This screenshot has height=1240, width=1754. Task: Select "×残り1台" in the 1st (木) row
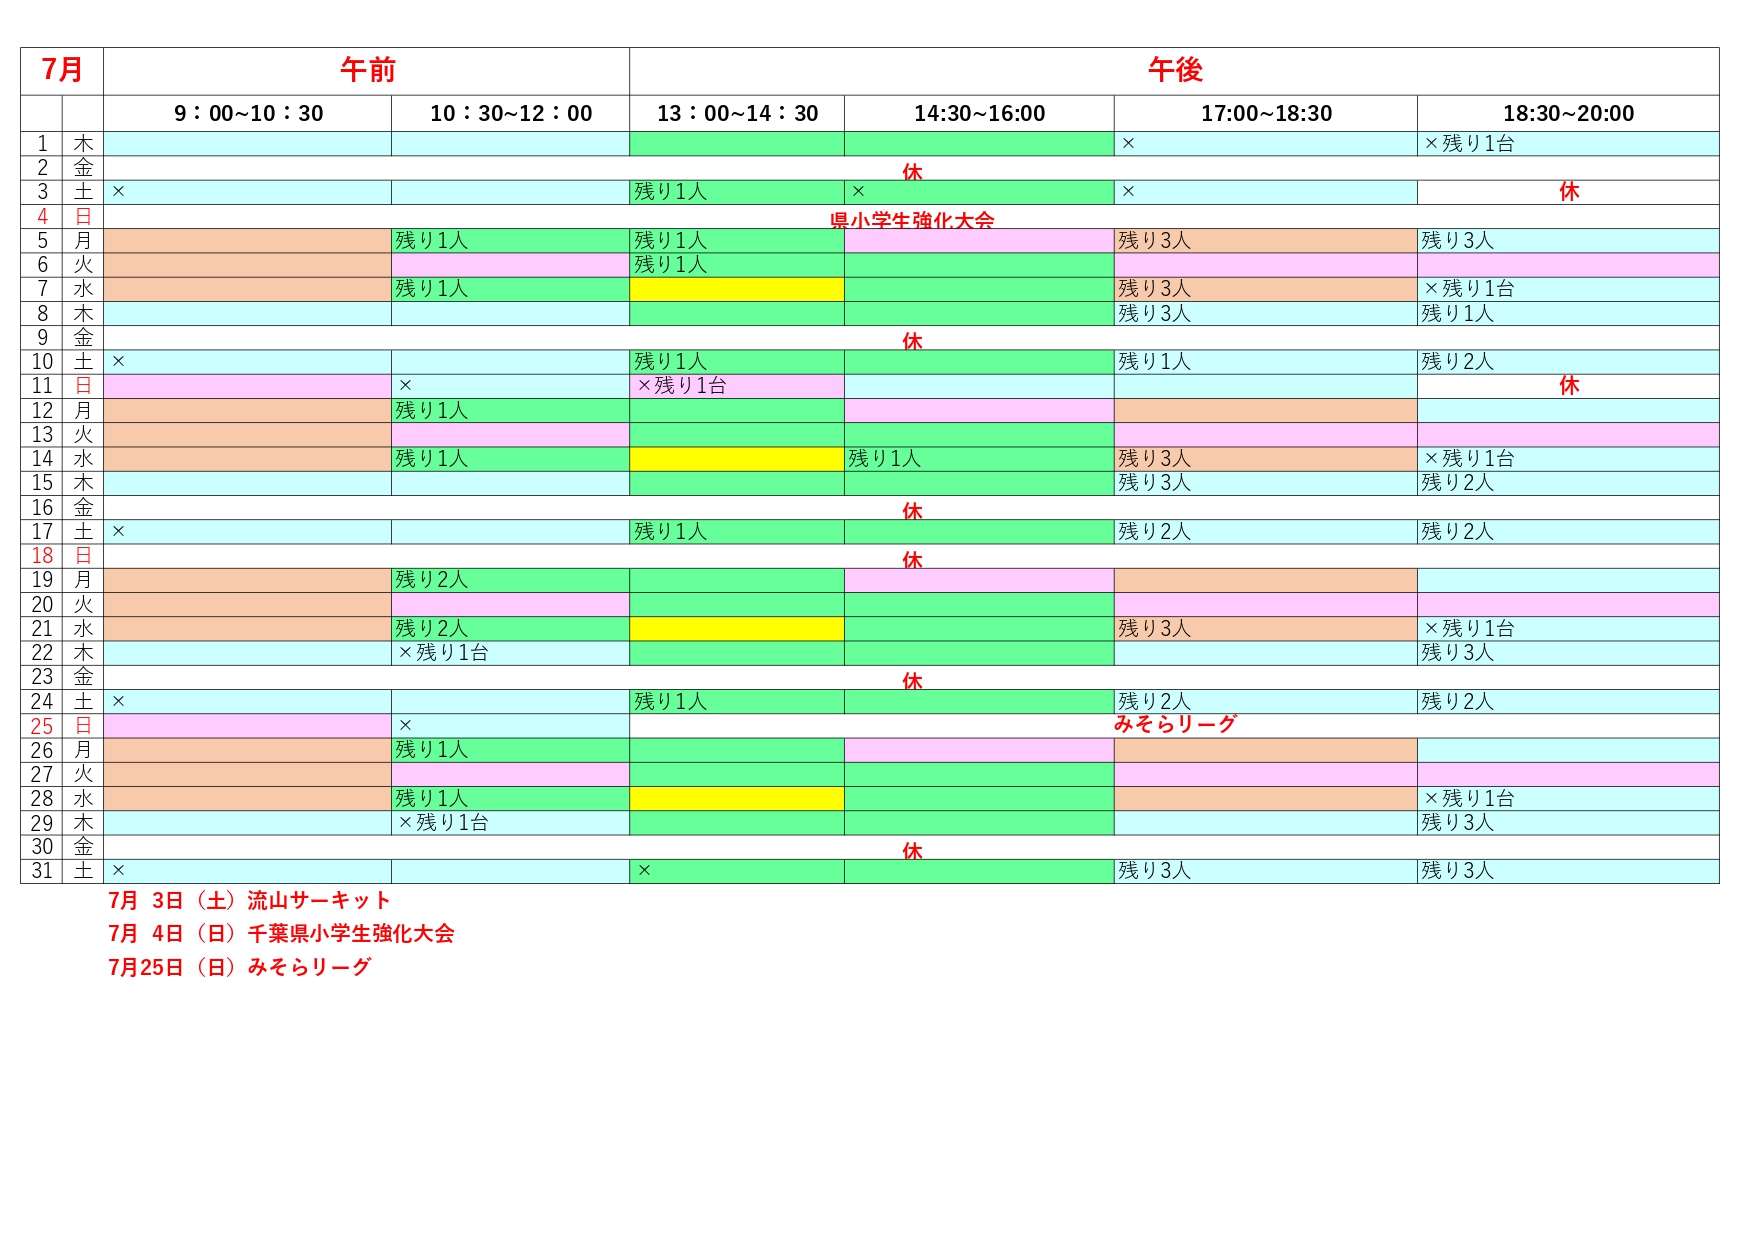pyautogui.click(x=1469, y=144)
